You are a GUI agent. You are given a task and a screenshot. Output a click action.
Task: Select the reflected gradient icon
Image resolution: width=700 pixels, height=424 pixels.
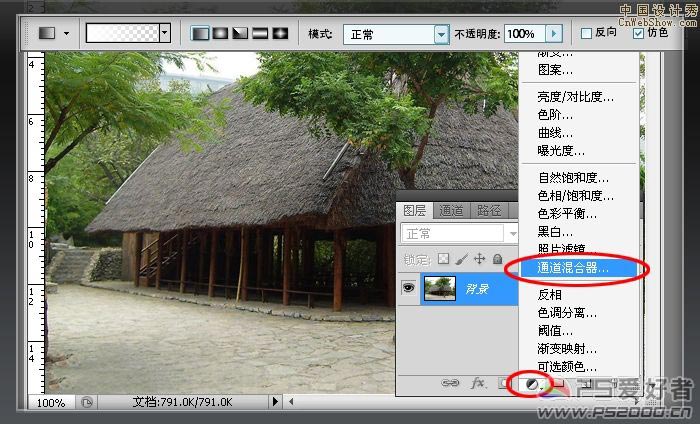[260, 33]
